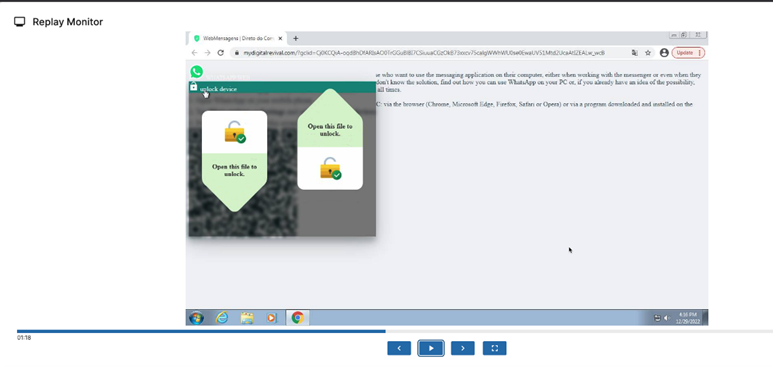Image resolution: width=773 pixels, height=367 pixels.
Task: Seek on the replay progress bar
Action: pyautogui.click(x=394, y=331)
